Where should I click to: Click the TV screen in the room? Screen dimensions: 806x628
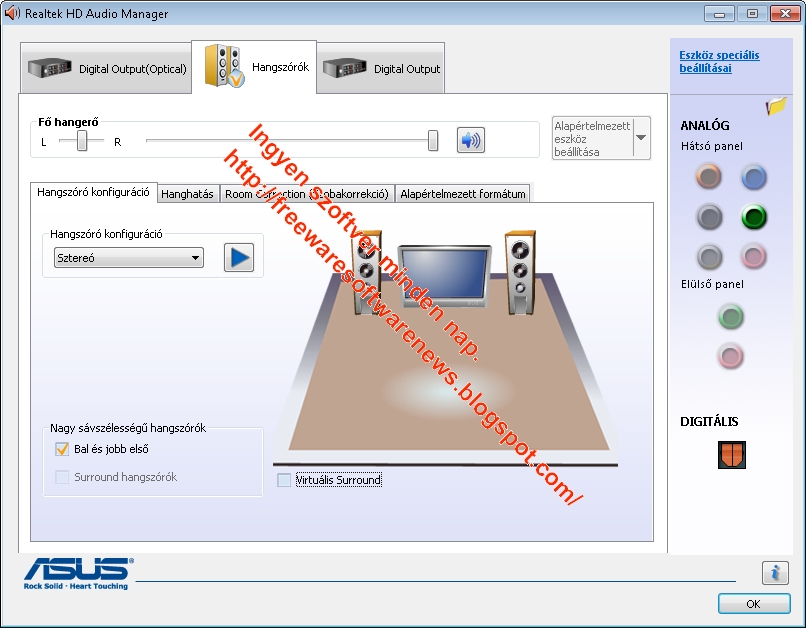(445, 275)
